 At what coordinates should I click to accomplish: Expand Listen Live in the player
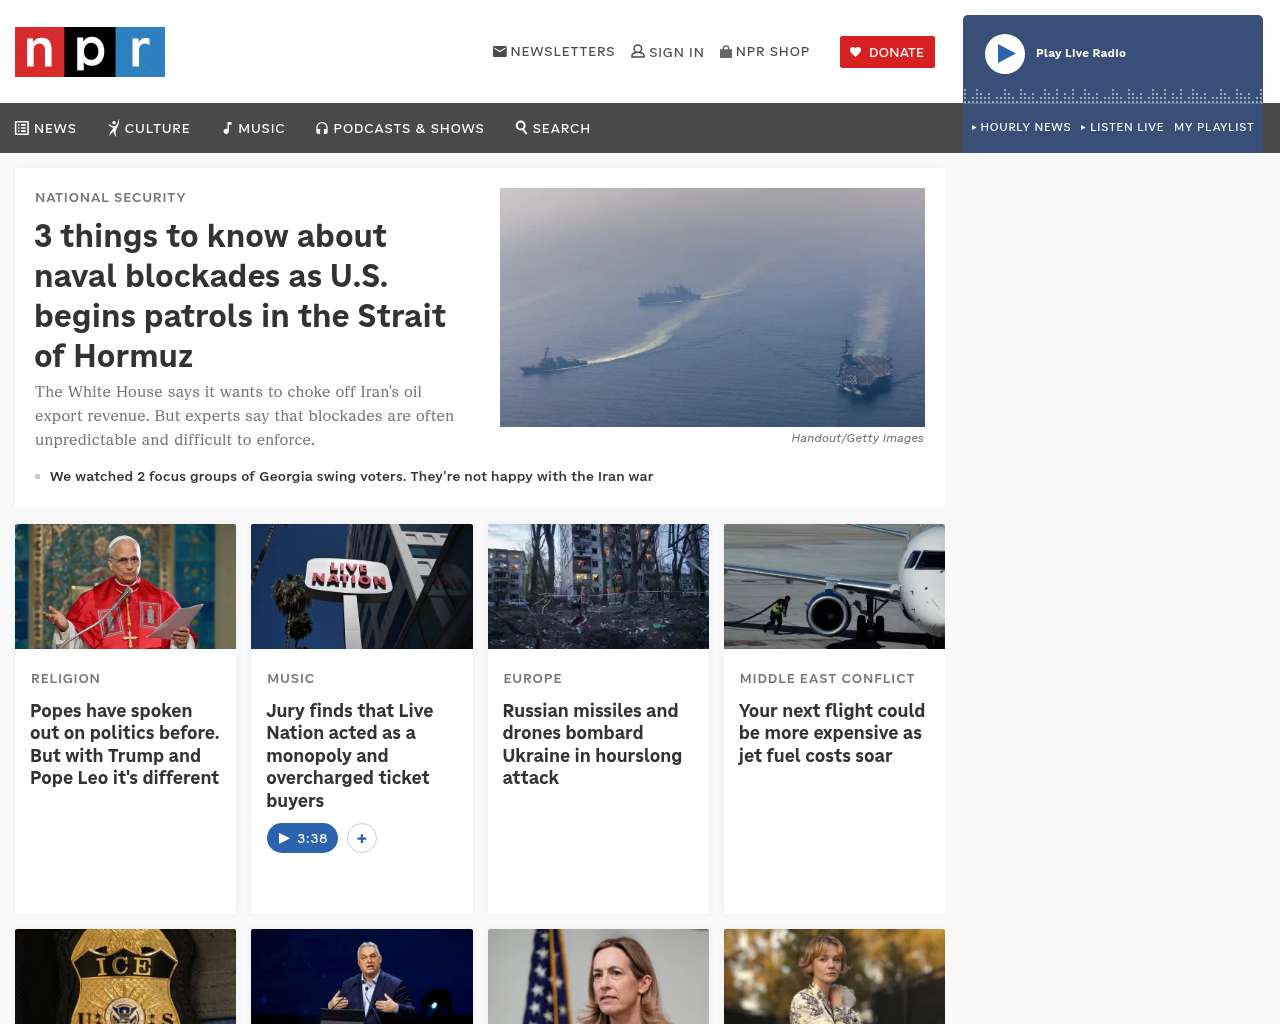tap(1122, 127)
